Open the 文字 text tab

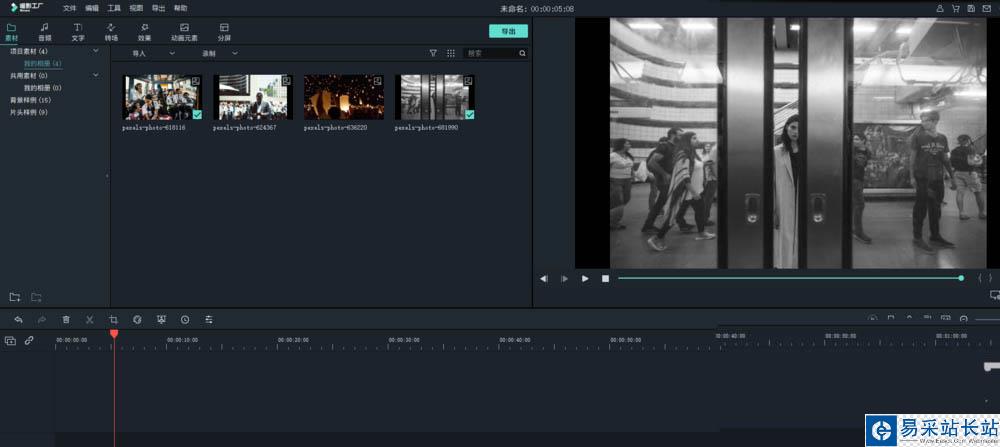[78, 32]
